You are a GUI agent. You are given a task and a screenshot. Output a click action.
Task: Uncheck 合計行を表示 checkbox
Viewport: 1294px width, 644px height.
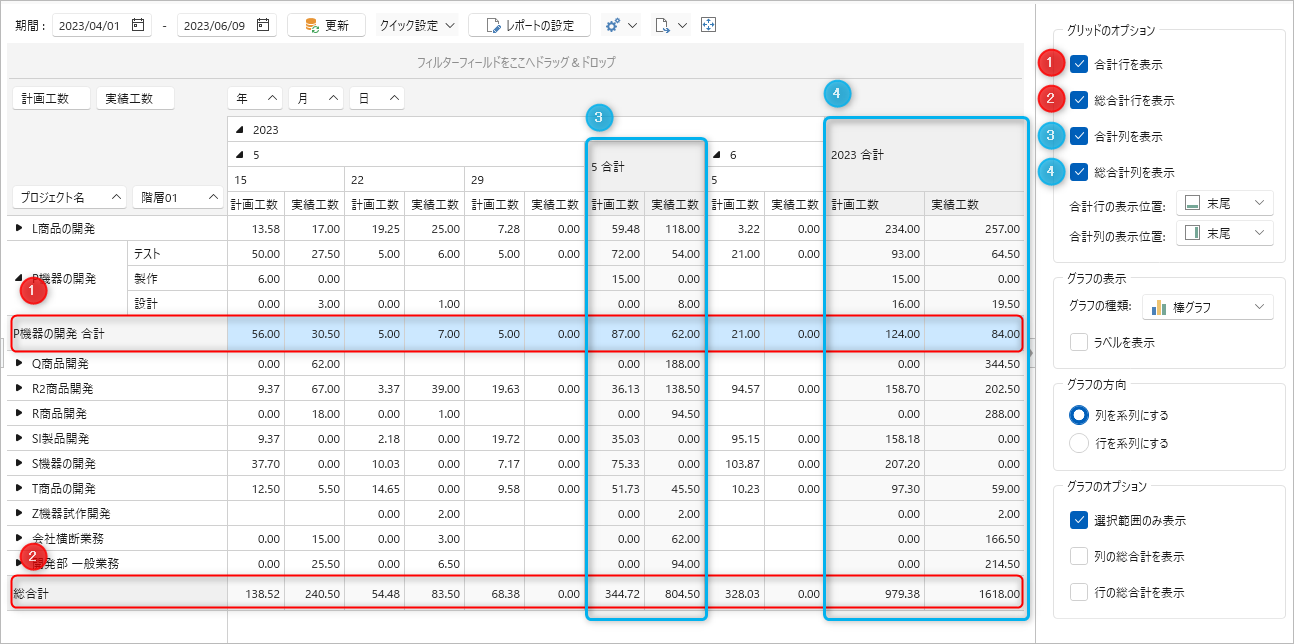tap(1079, 64)
